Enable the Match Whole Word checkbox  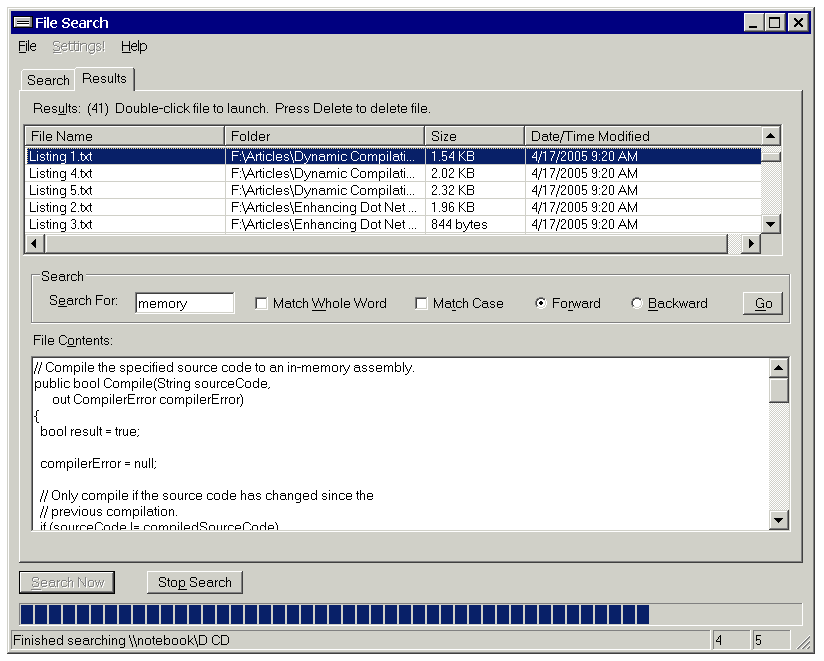(262, 304)
